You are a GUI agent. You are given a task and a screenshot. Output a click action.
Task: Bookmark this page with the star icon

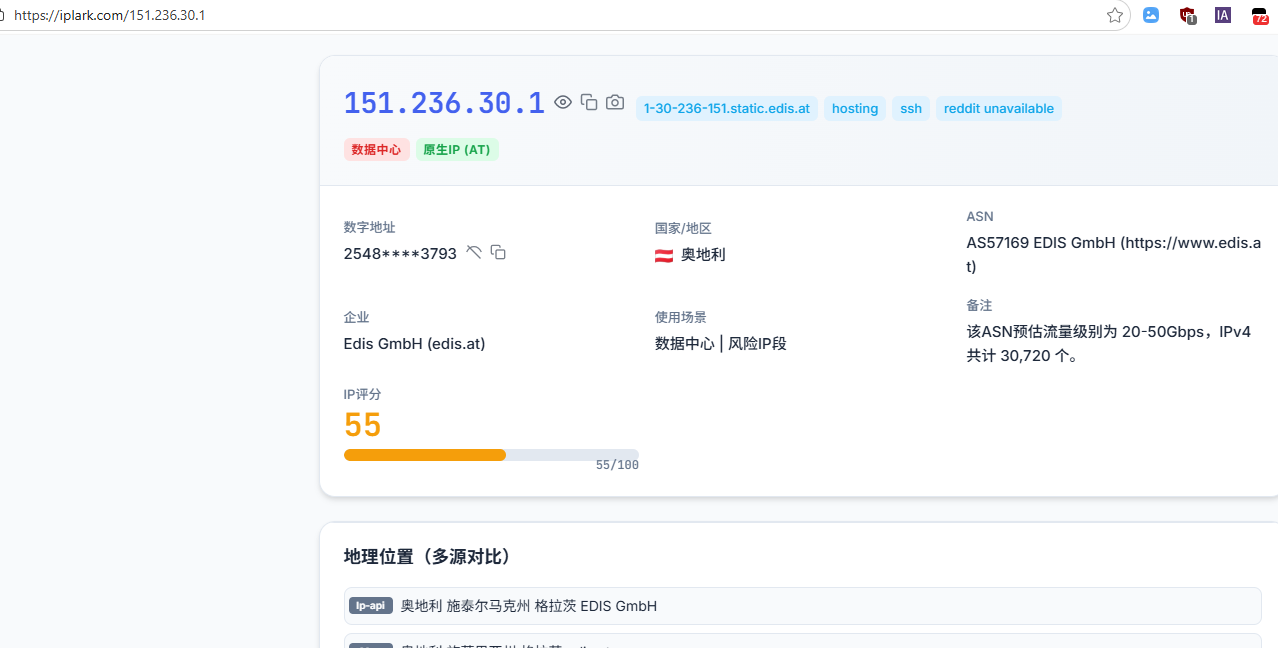(x=1115, y=15)
